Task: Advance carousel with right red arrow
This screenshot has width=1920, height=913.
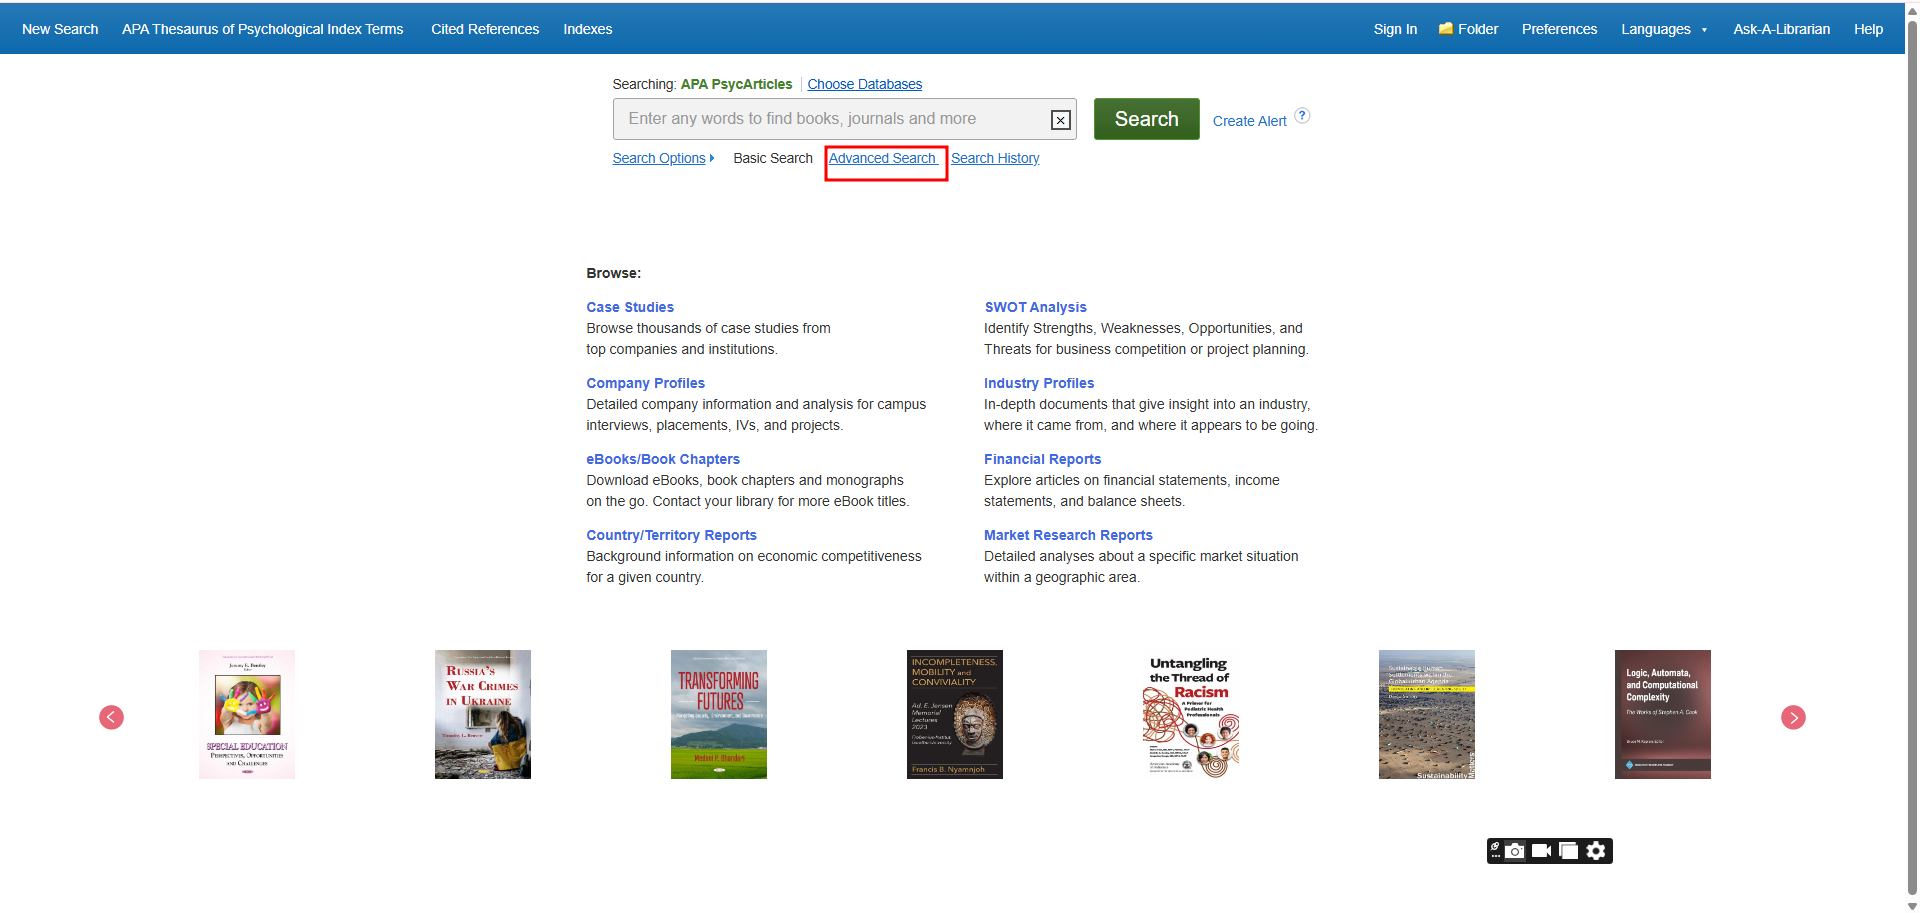Action: coord(1793,717)
